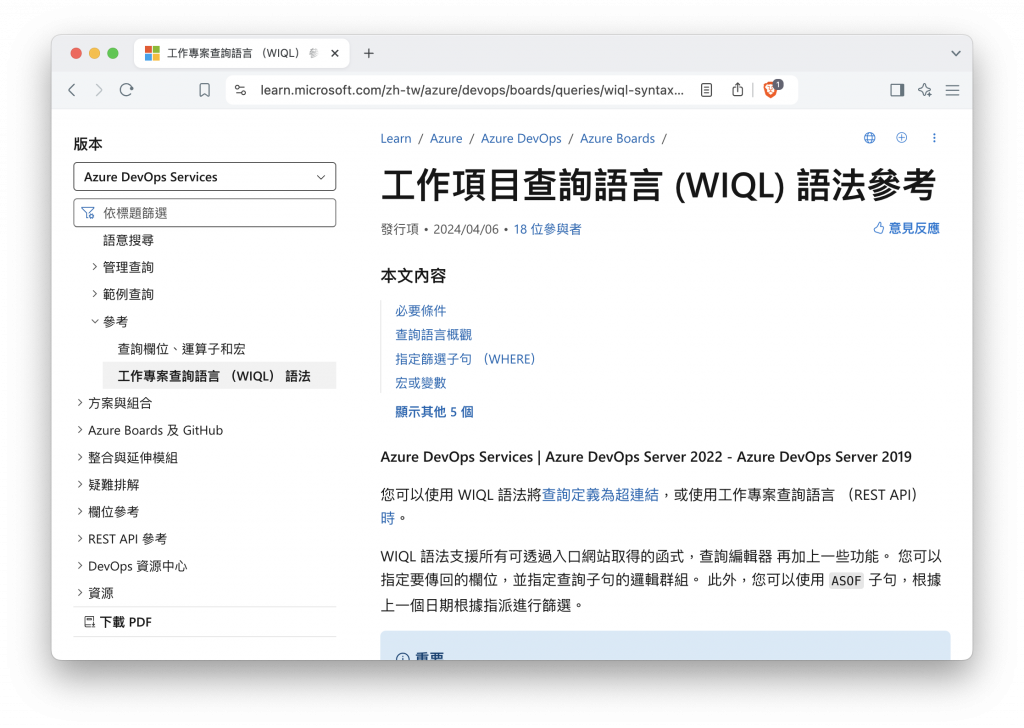Select 語意搜尋 in the sidebar
1024x728 pixels.
pos(128,240)
